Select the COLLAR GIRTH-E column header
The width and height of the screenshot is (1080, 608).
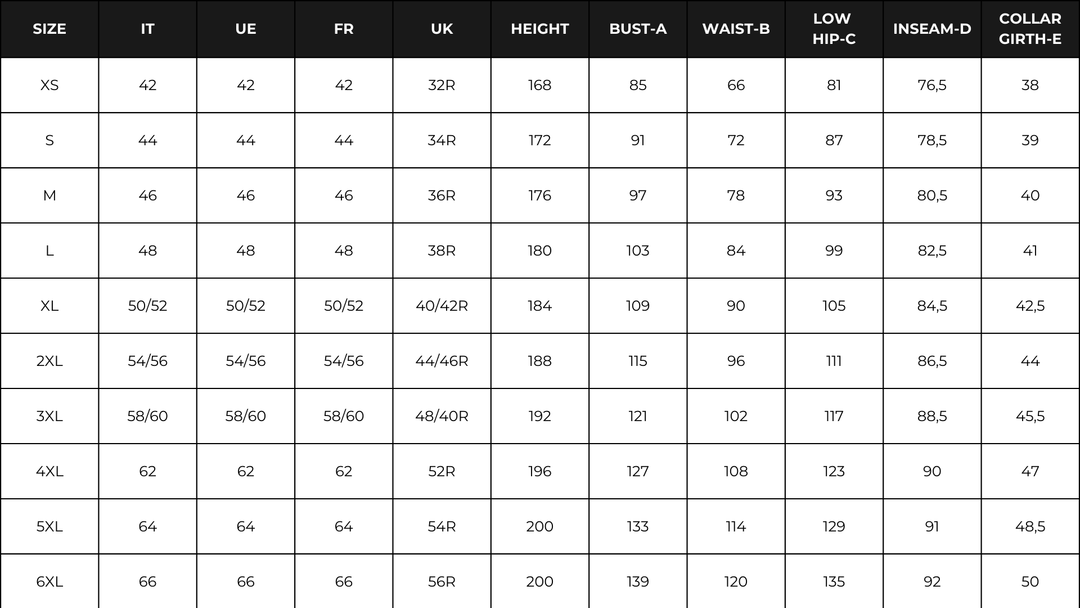[x=1030, y=29]
